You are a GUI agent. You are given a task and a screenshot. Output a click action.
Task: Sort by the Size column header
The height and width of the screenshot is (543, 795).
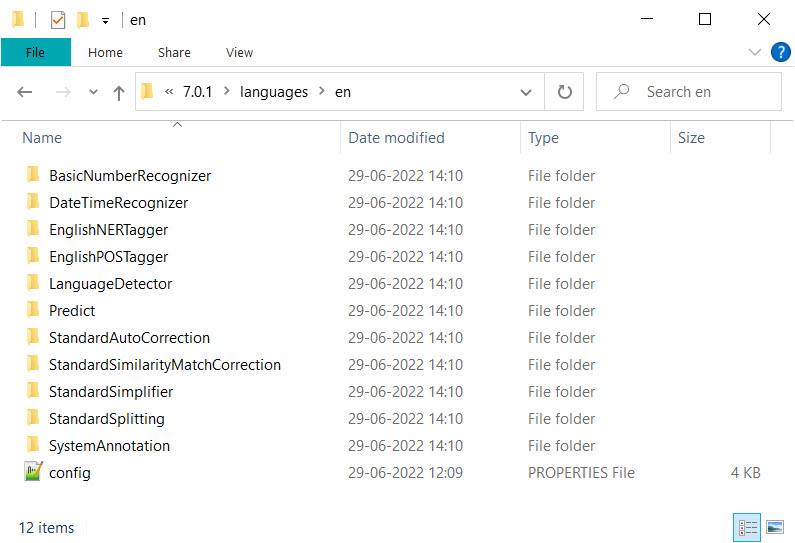(x=691, y=138)
